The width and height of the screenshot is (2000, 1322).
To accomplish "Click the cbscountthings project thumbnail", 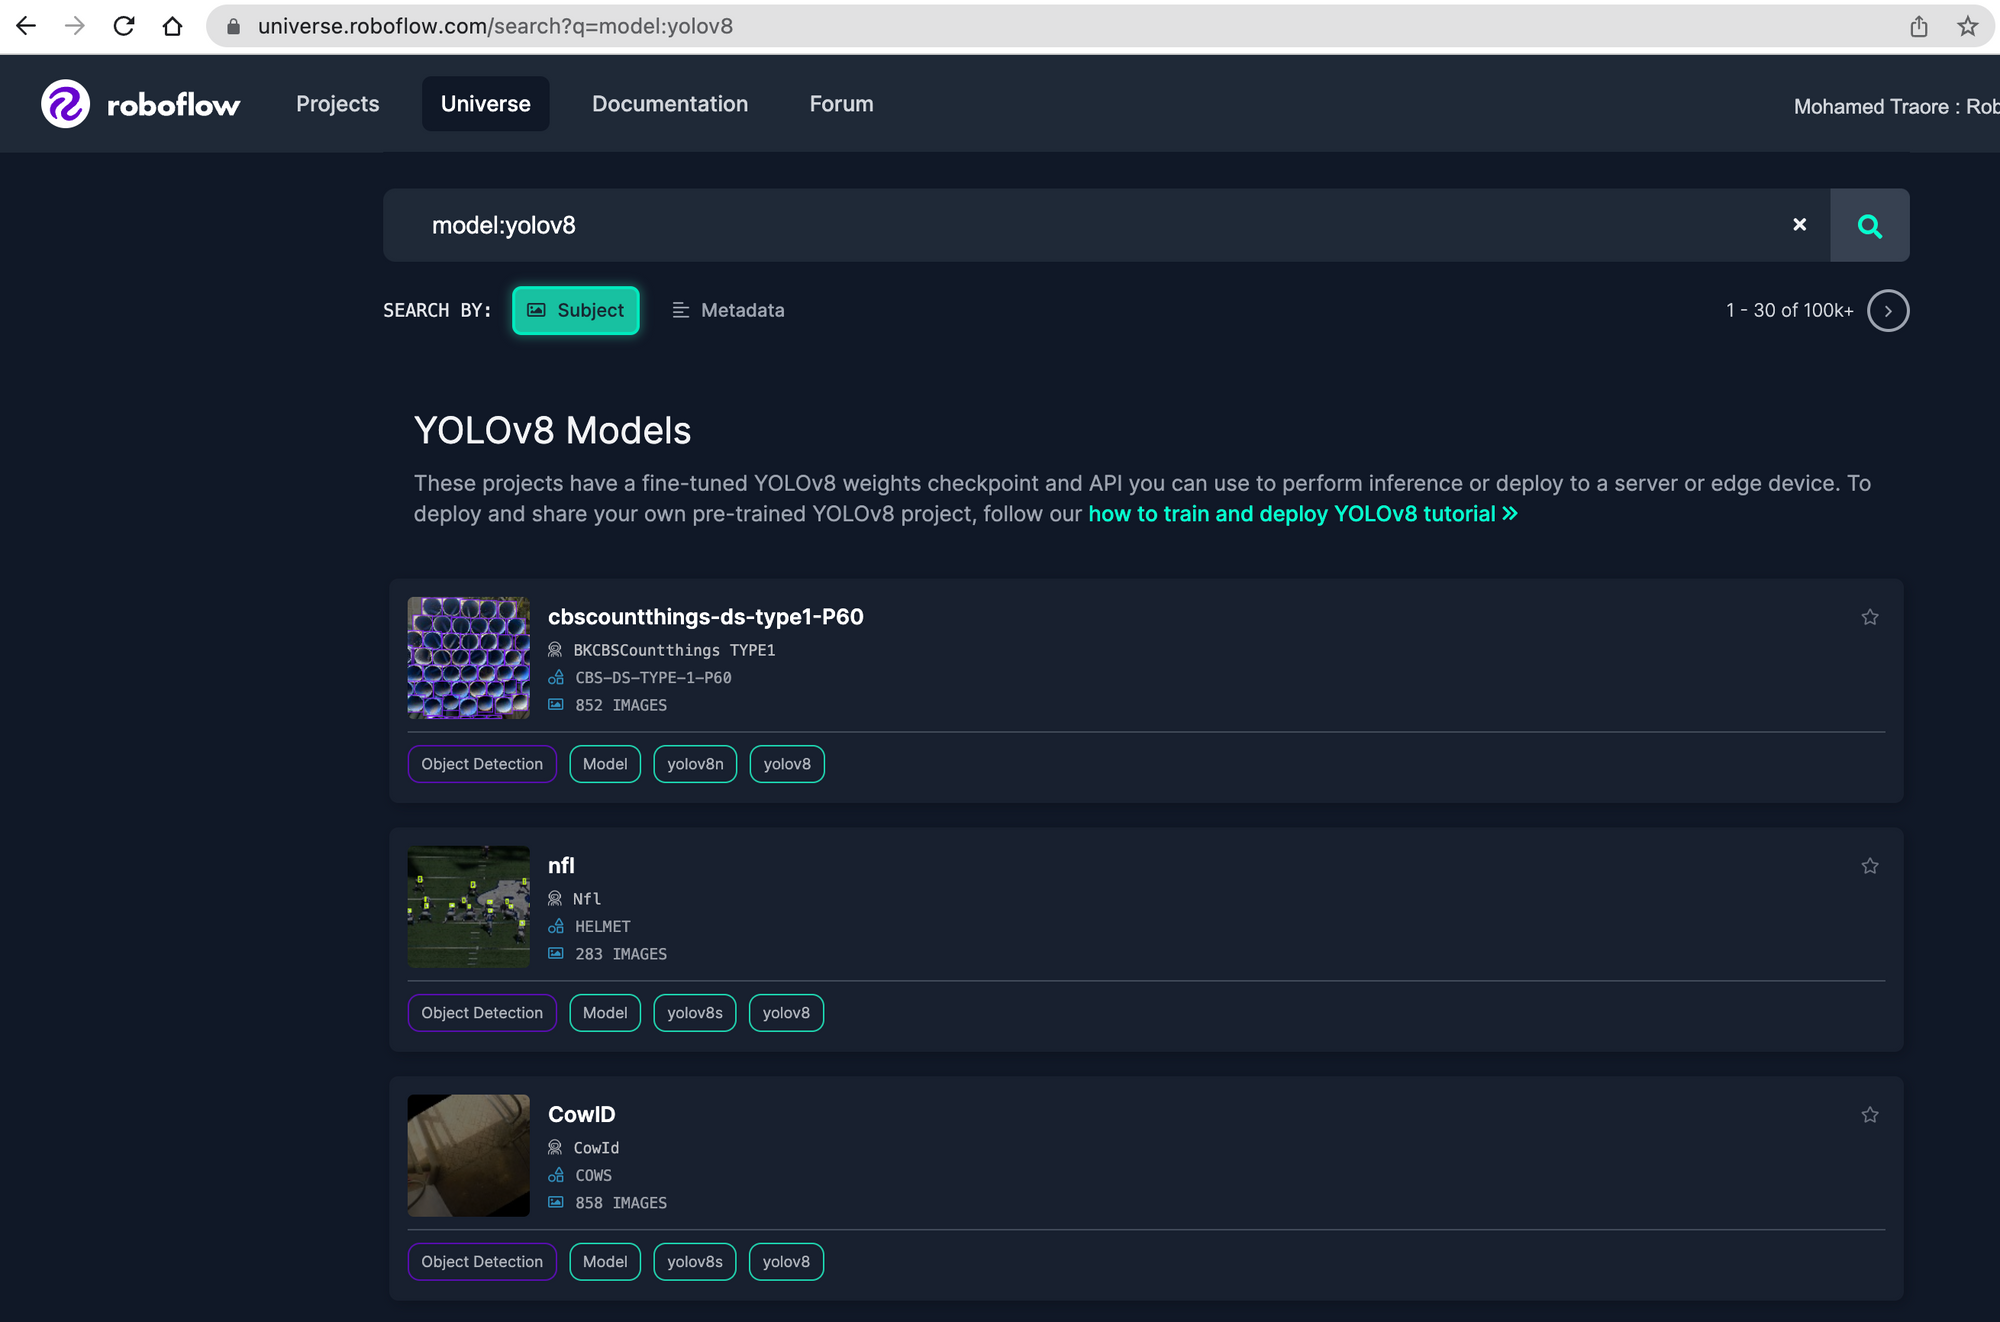I will coord(467,657).
